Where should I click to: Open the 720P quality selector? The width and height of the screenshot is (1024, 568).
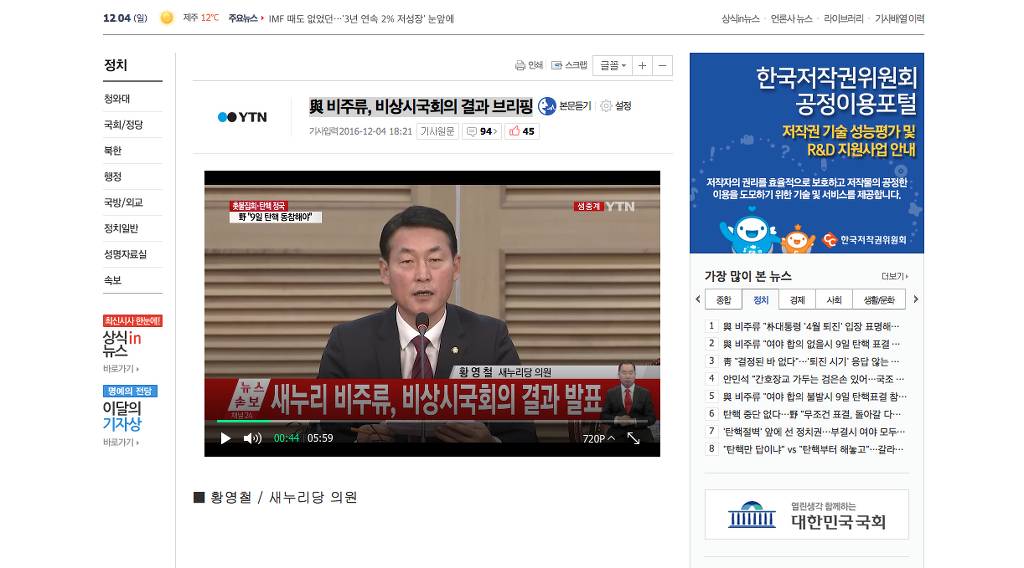click(x=598, y=439)
